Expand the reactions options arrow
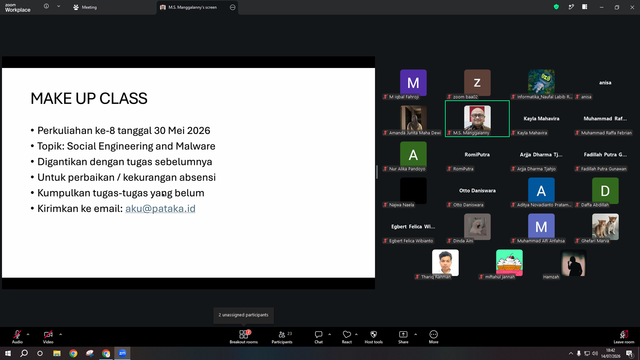 click(x=356, y=334)
